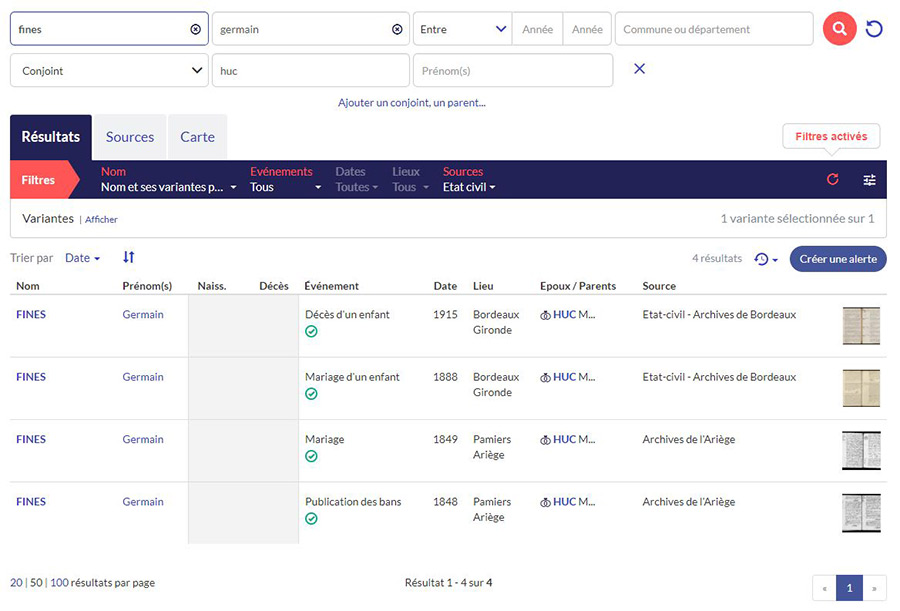
Task: Expand the Conjoint relation dropdown
Action: click(109, 71)
